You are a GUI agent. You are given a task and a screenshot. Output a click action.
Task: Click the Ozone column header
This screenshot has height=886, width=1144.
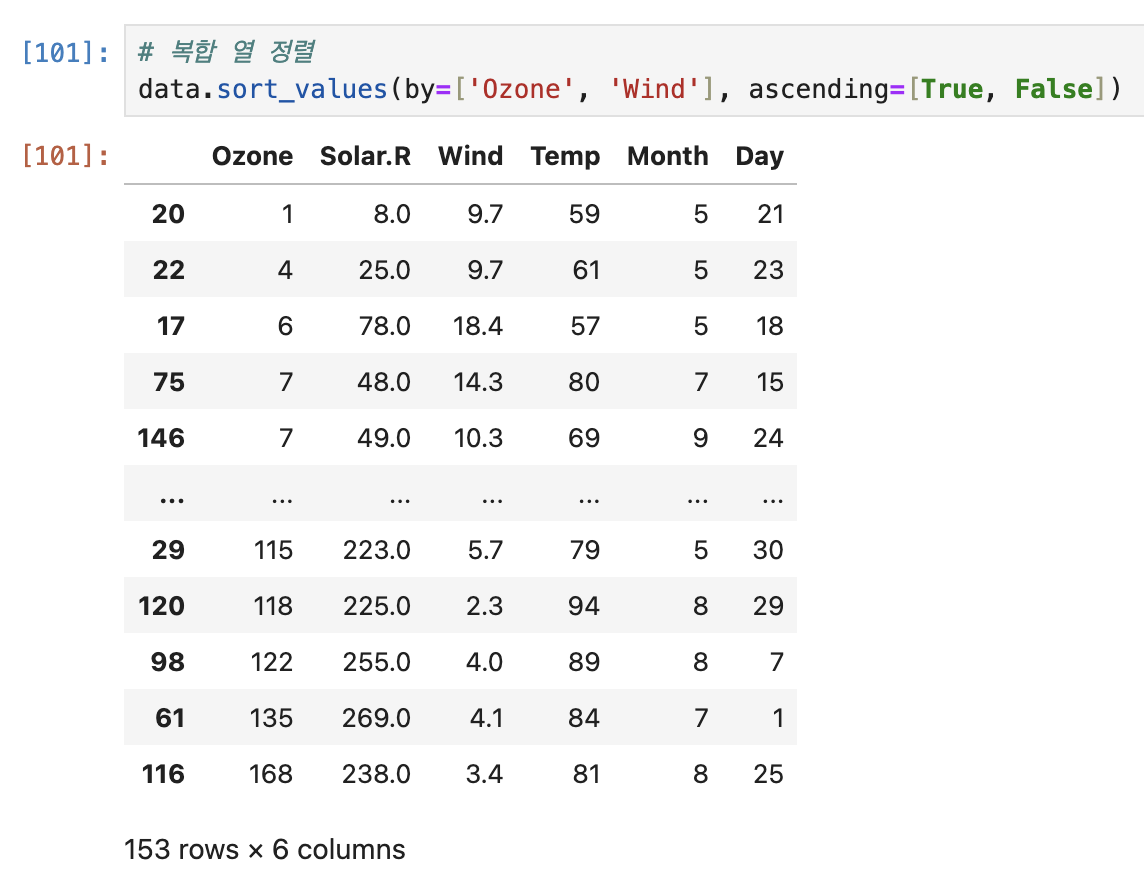pos(252,156)
